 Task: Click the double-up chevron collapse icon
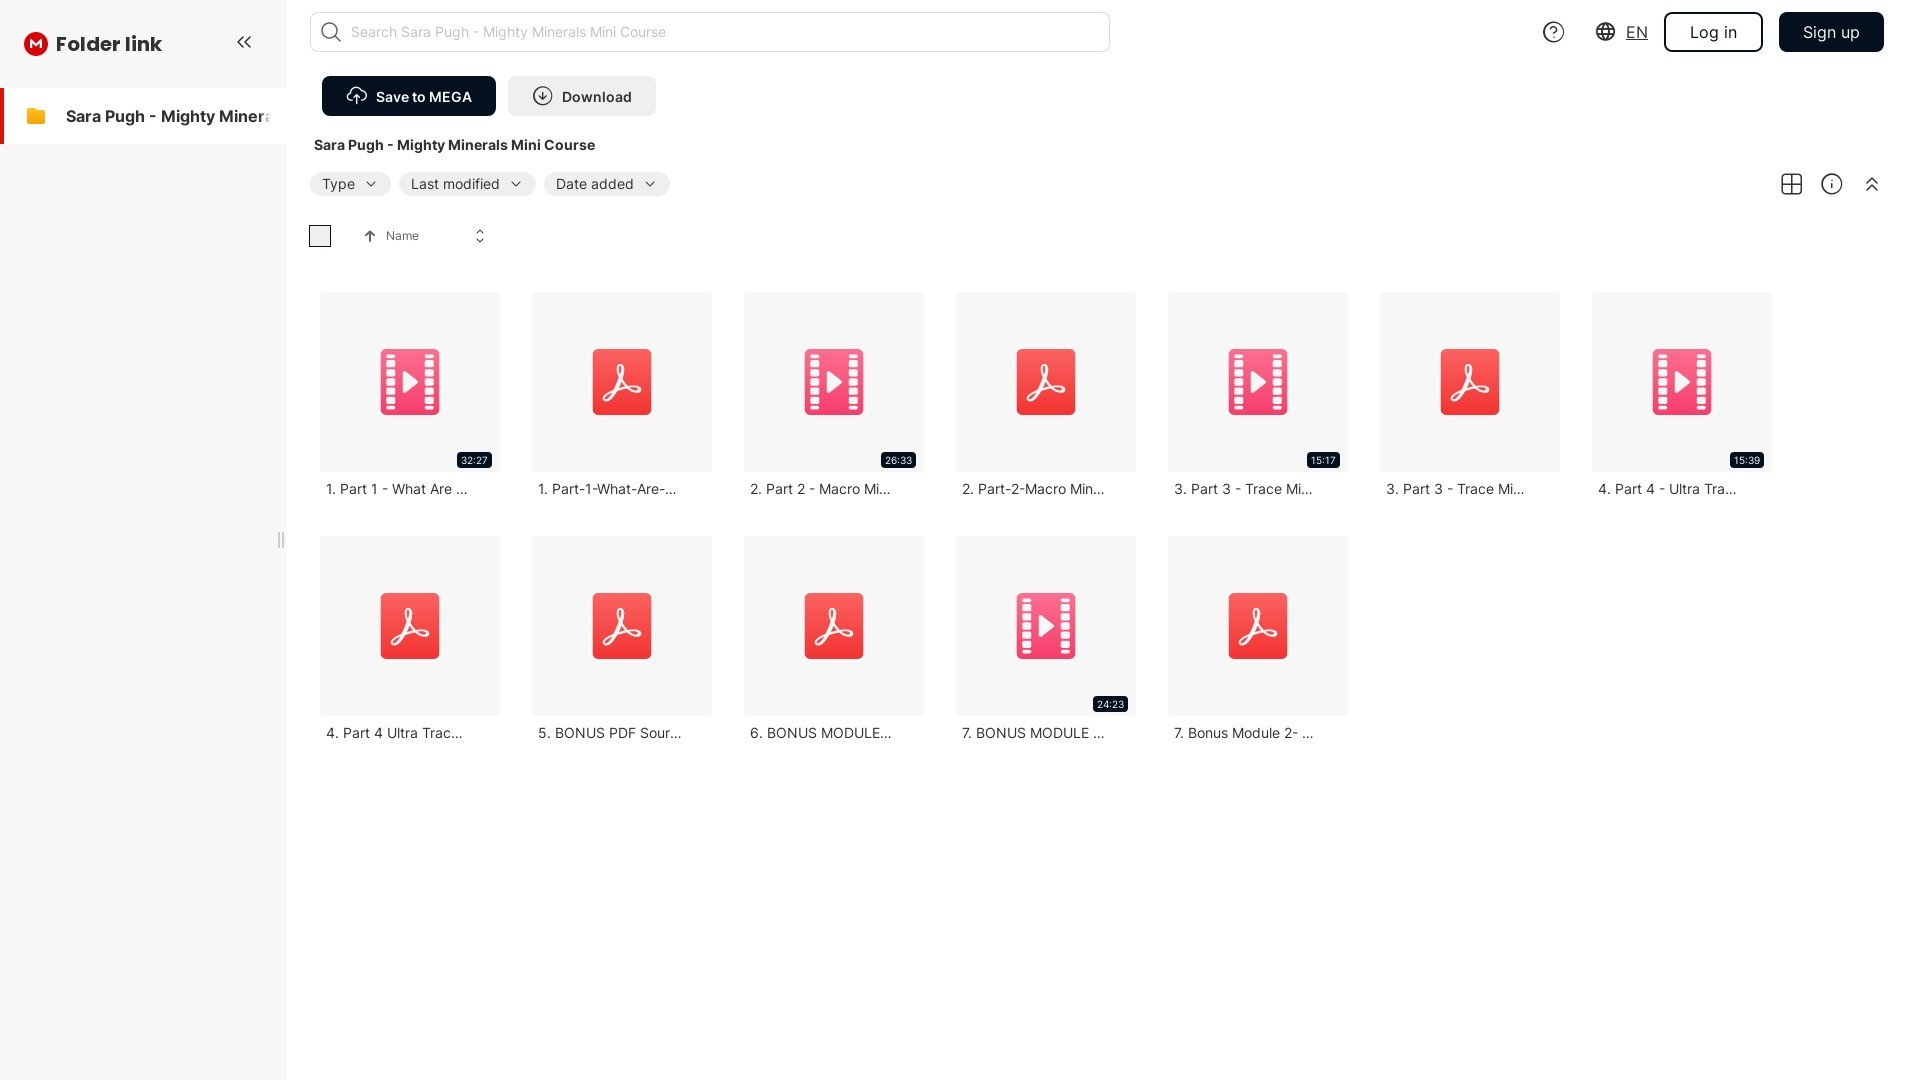[x=1871, y=184]
